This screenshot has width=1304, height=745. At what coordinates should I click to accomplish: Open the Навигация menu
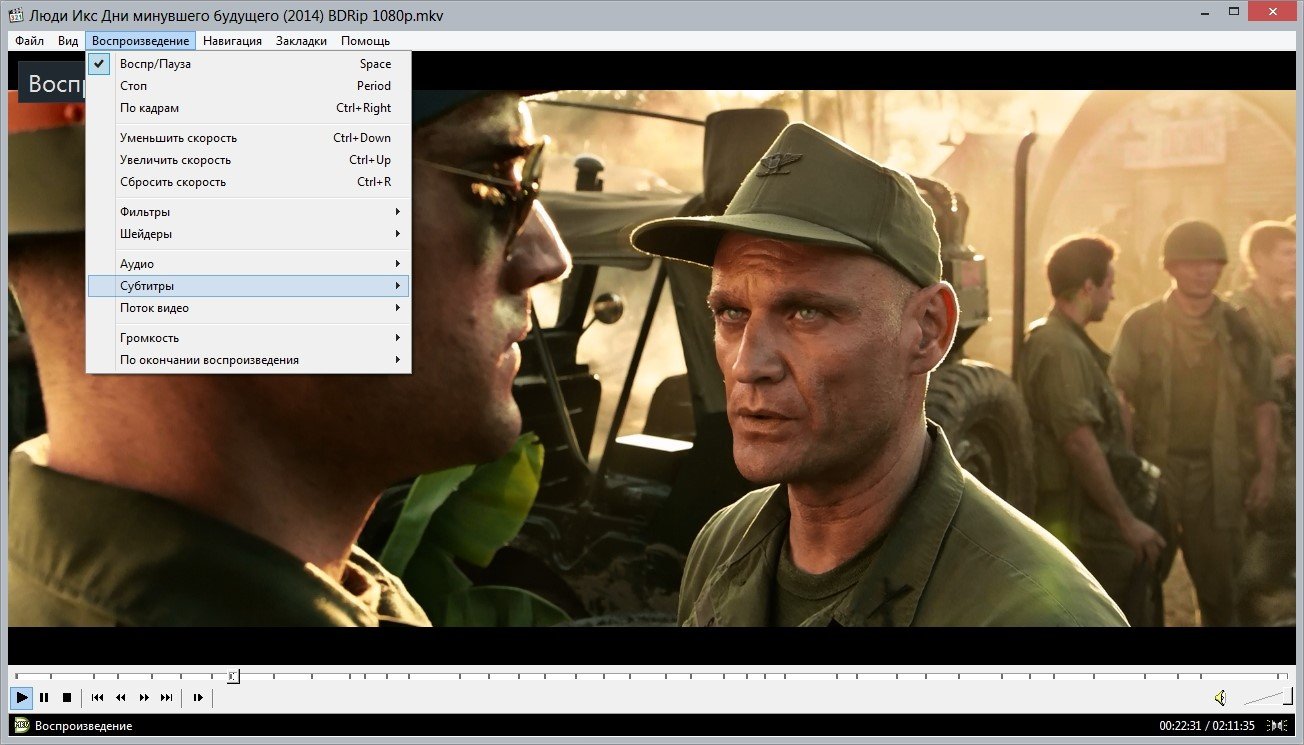pyautogui.click(x=232, y=41)
